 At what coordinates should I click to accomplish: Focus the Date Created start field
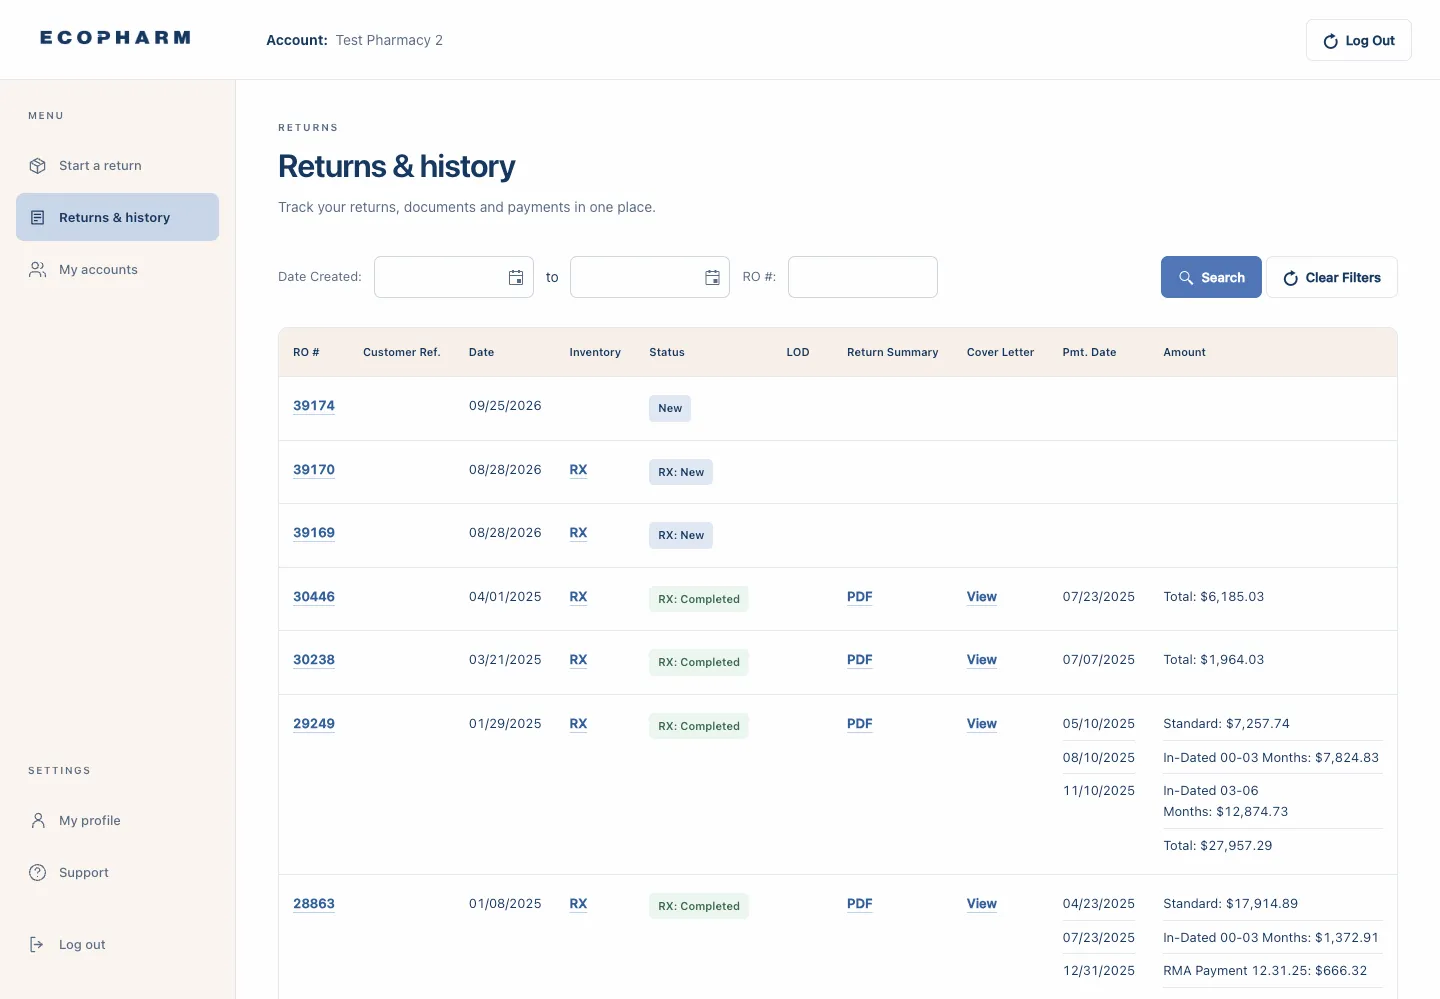pos(454,277)
